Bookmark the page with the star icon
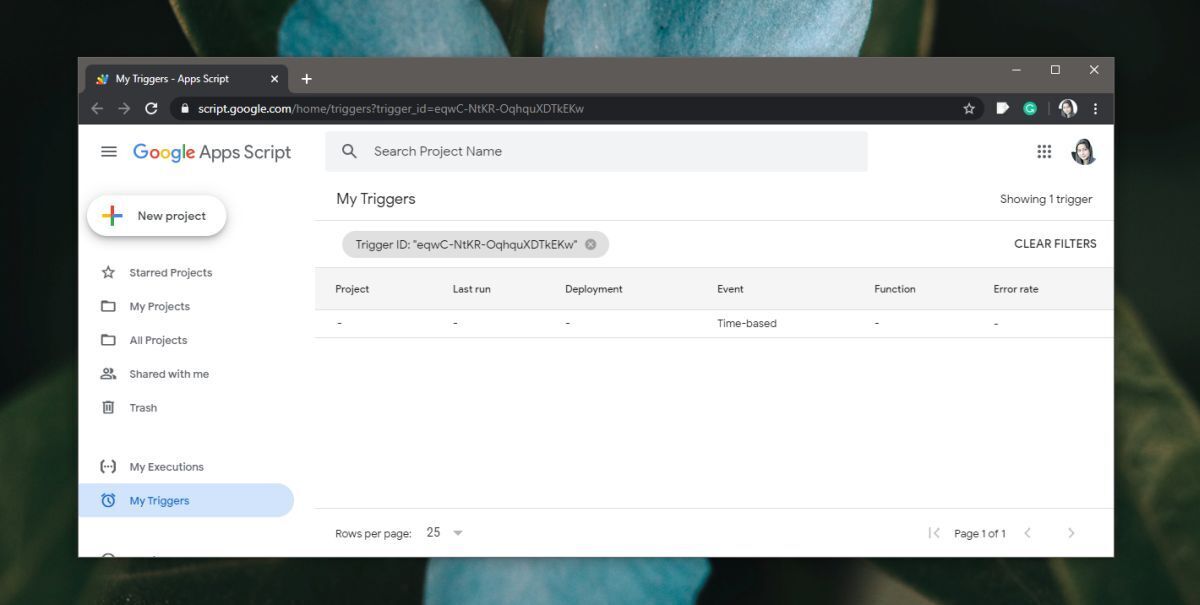1200x605 pixels. [968, 108]
